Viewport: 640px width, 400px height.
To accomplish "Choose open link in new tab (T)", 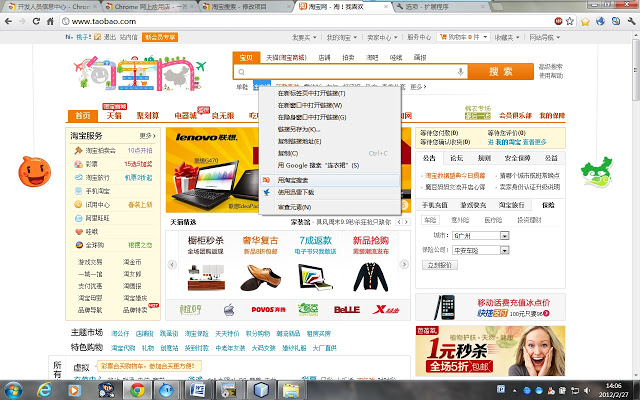I will click(x=330, y=93).
